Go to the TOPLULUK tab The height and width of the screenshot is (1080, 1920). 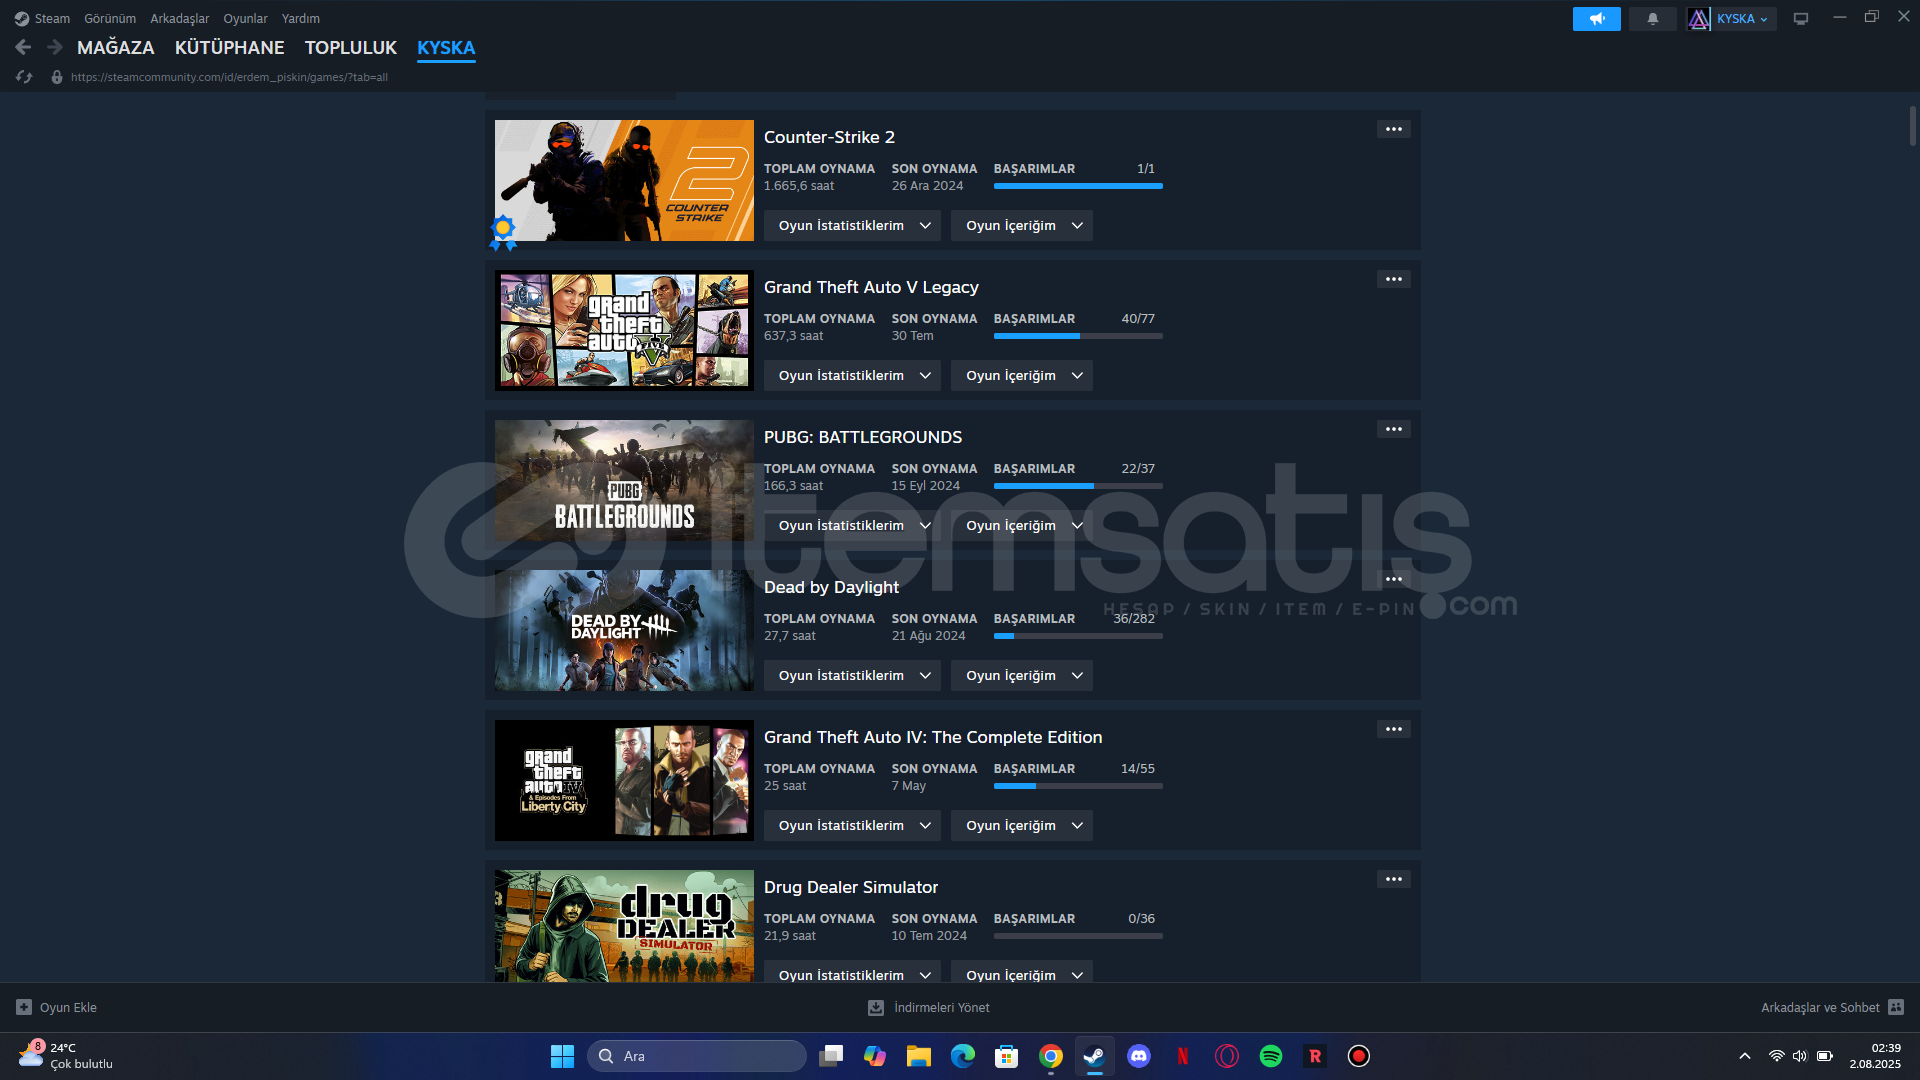click(x=351, y=47)
